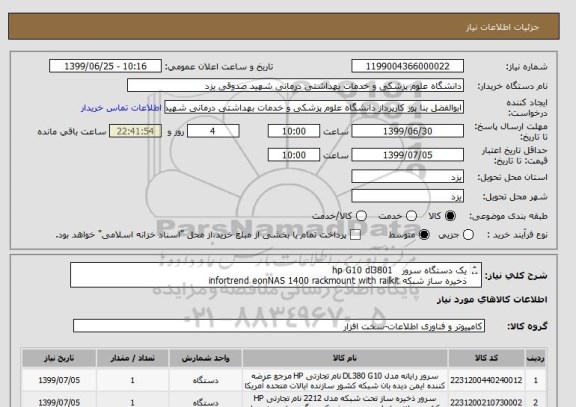Select product code 2231200440240012

tap(486, 381)
